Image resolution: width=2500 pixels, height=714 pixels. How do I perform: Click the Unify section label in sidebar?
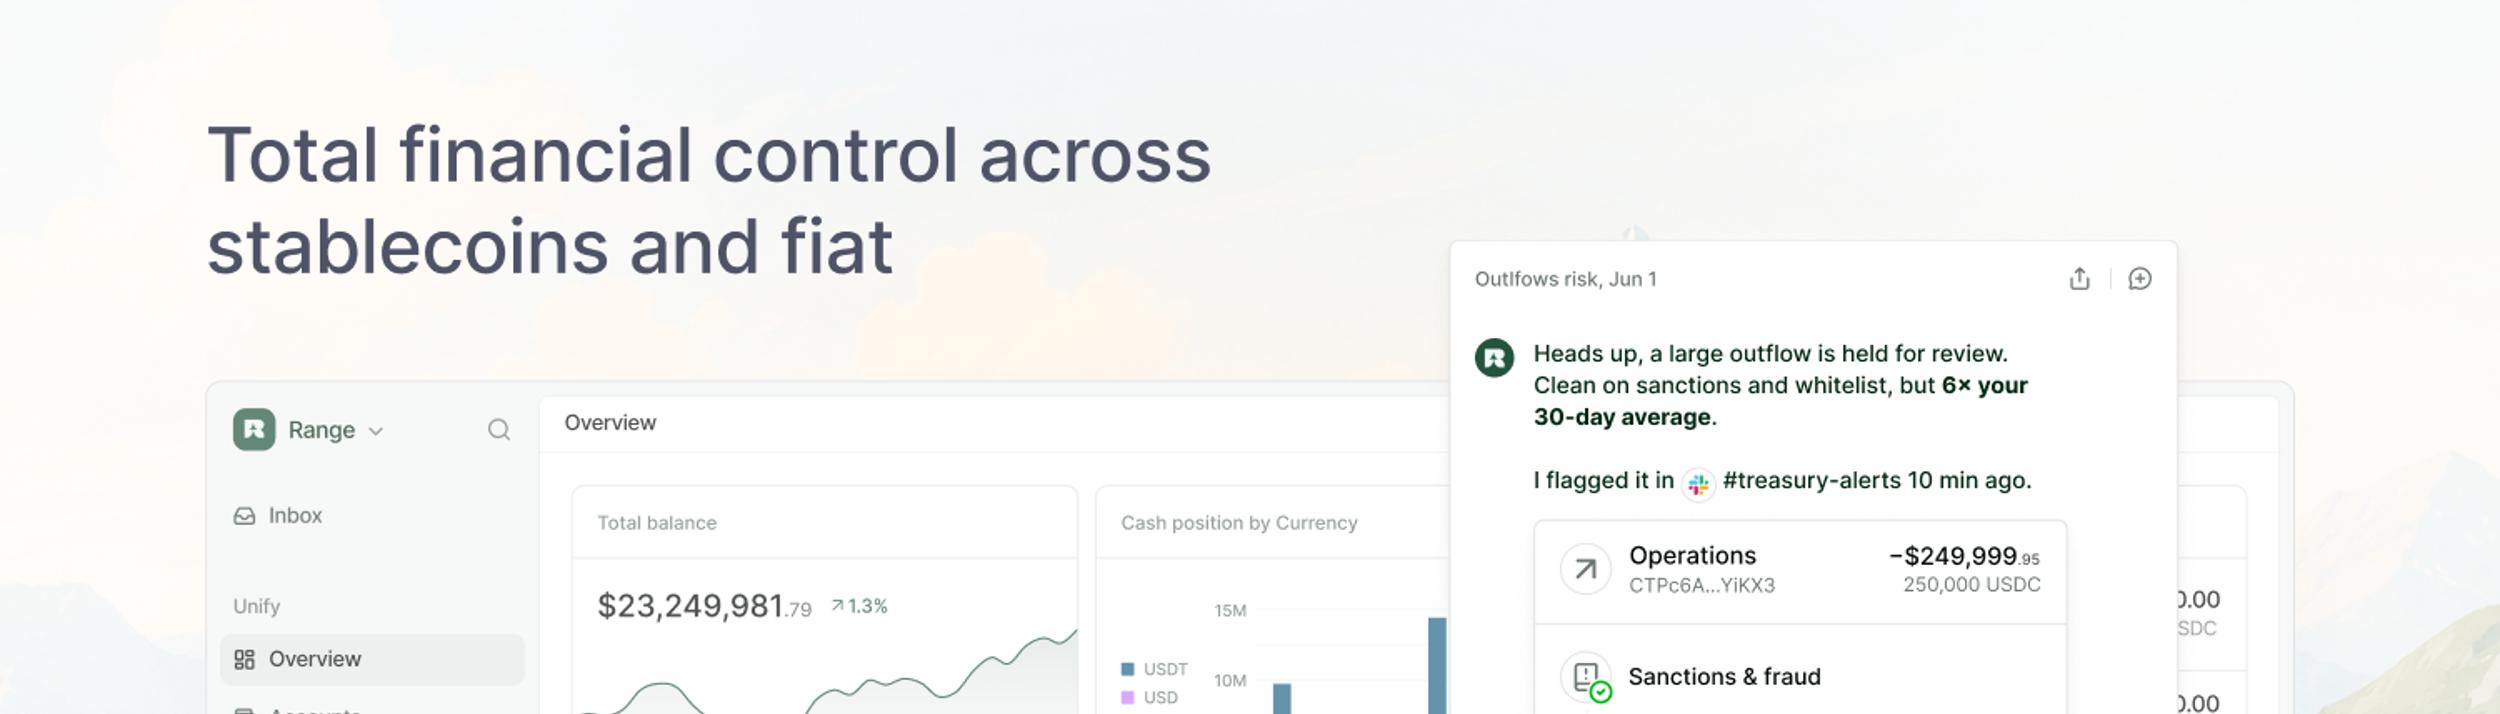tap(256, 607)
